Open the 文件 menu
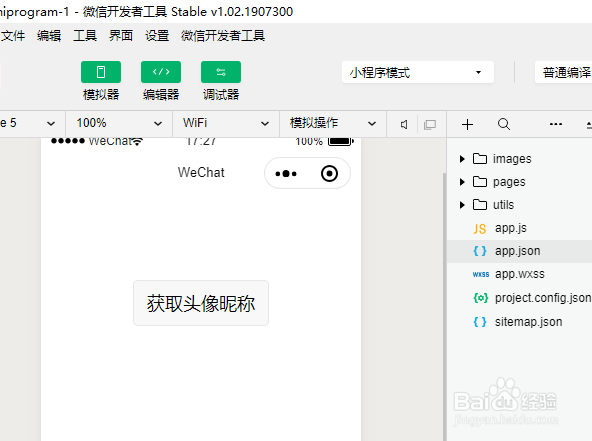The height and width of the screenshot is (441, 592). pos(13,36)
